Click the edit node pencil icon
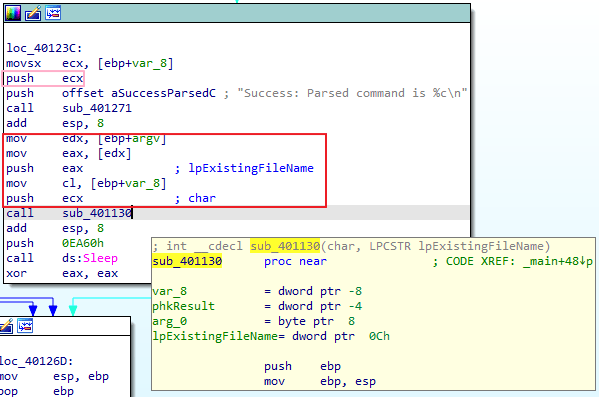The image size is (599, 397). (x=33, y=13)
